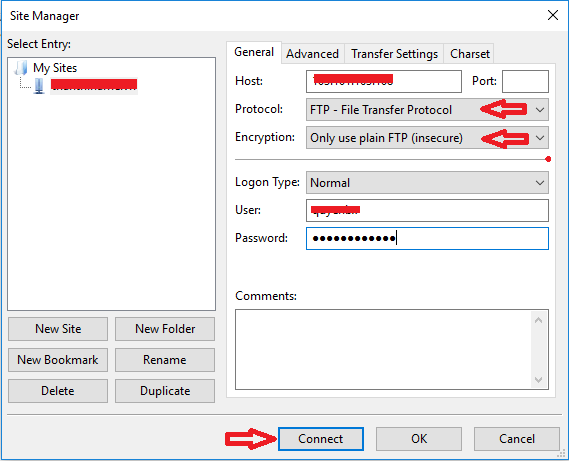This screenshot has height=461, width=569.
Task: Create a New Folder
Action: pos(165,329)
